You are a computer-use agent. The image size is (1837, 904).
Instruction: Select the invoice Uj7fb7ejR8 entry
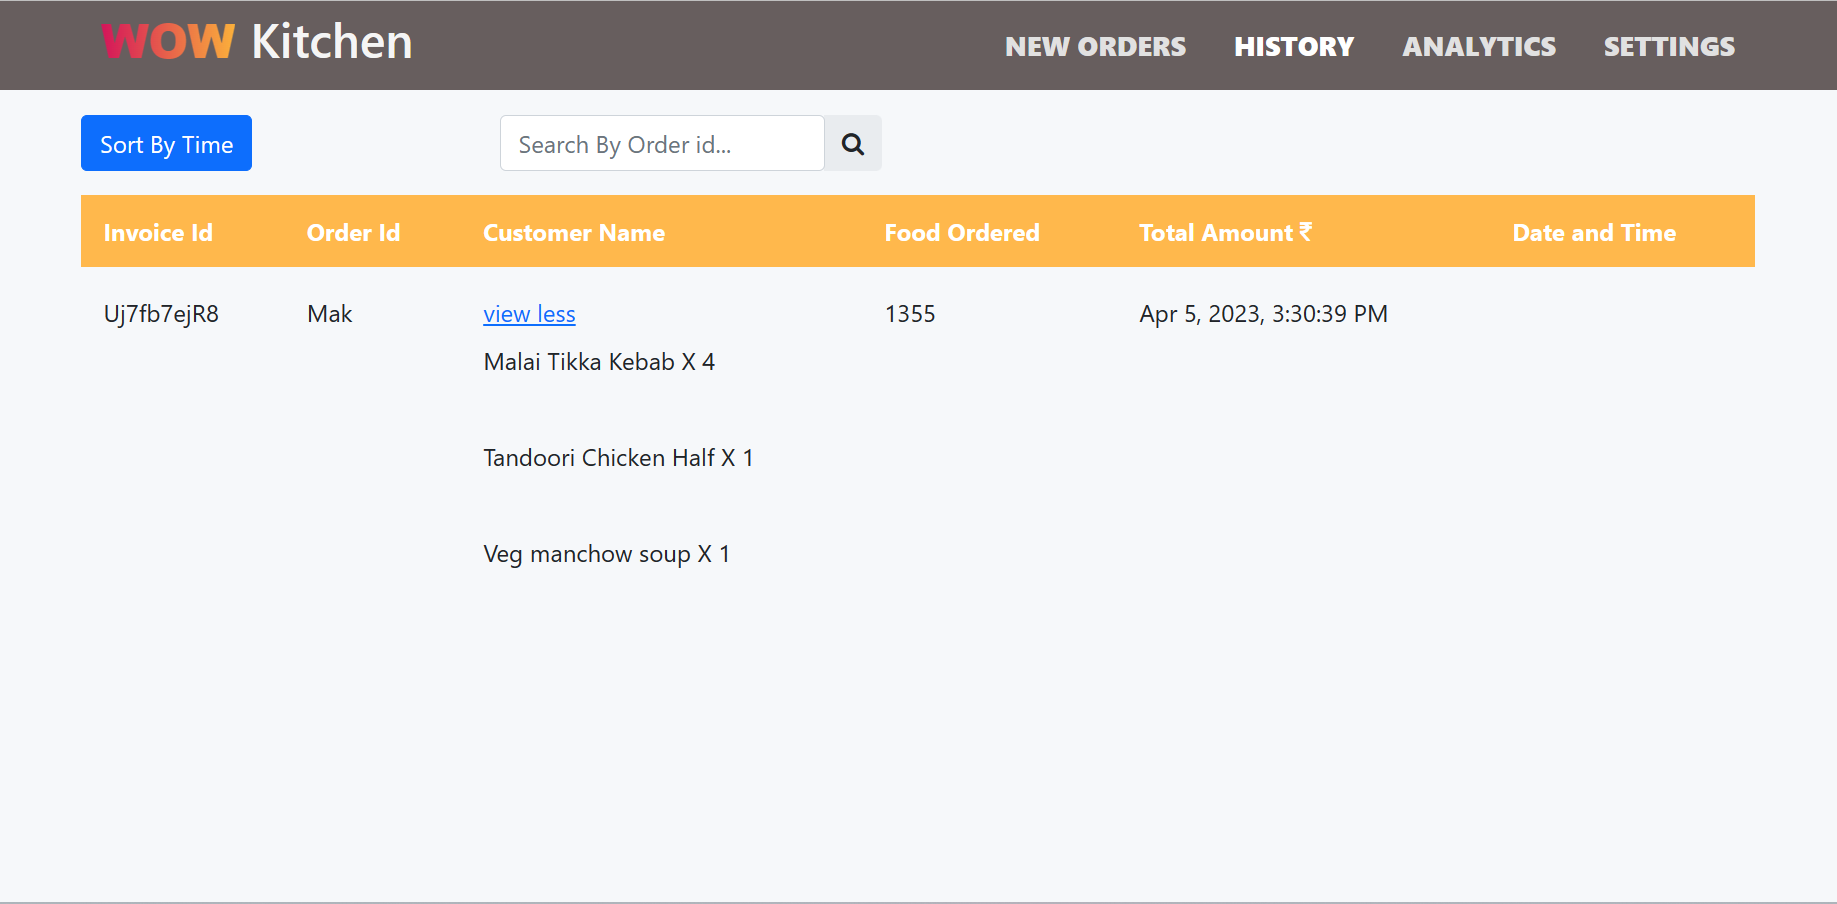coord(161,313)
